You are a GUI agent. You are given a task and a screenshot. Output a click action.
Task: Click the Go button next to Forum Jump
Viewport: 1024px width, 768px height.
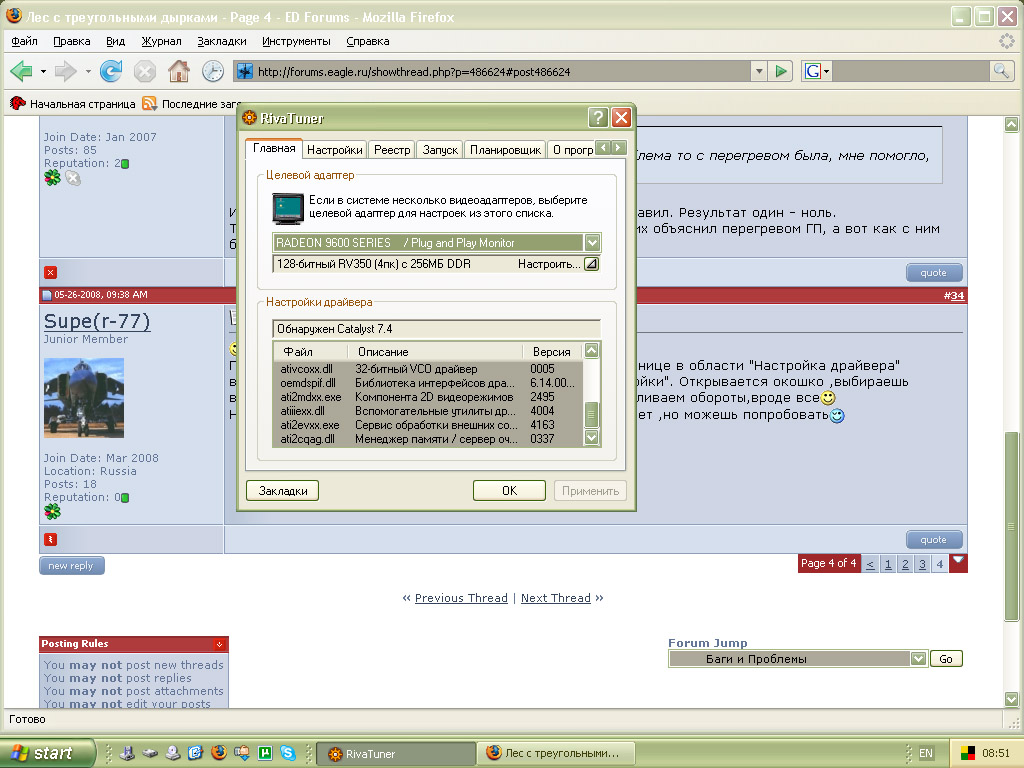pyautogui.click(x=946, y=659)
